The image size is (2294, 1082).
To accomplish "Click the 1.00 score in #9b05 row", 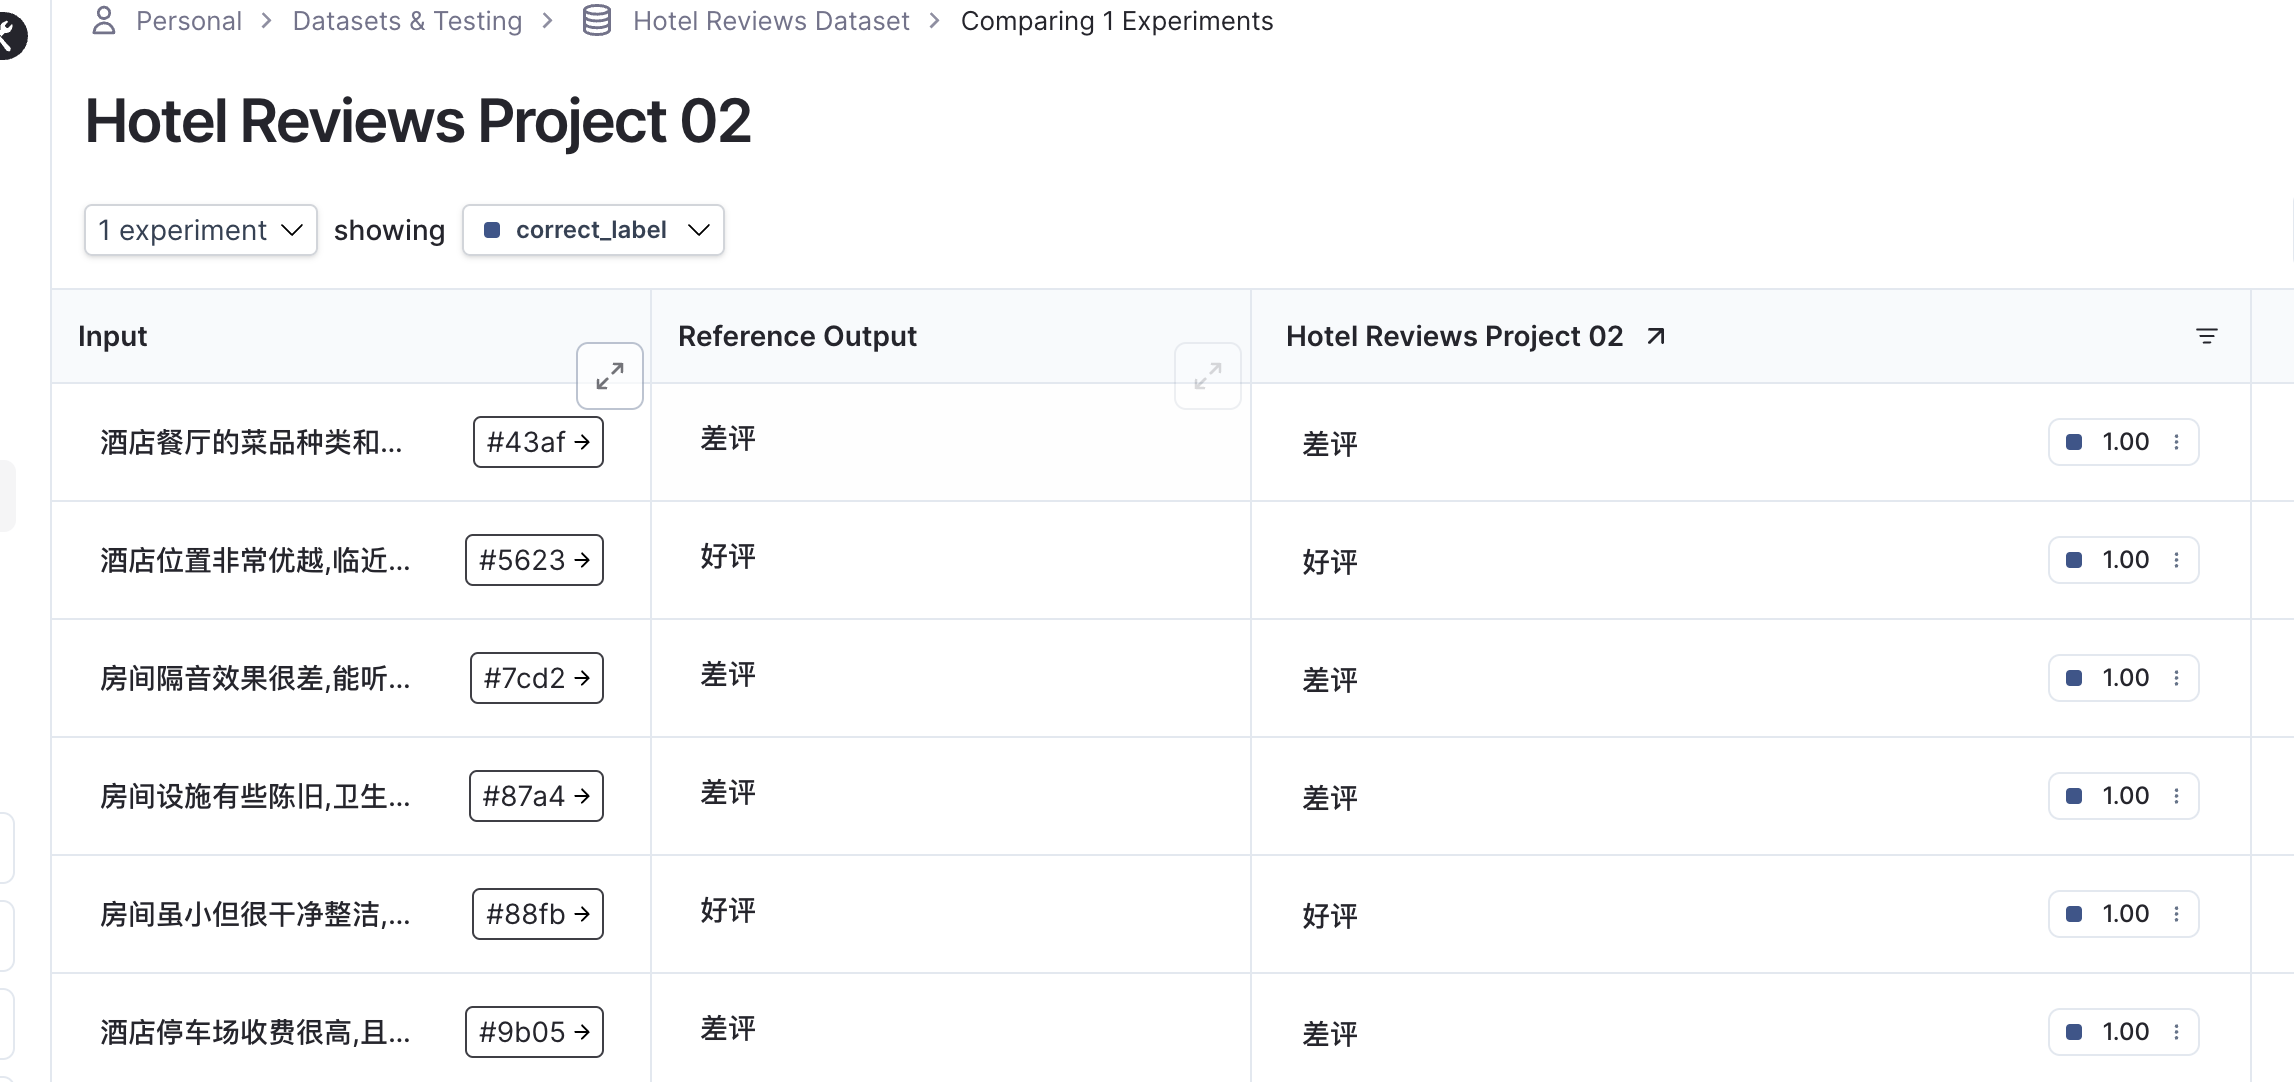I will click(2125, 1032).
